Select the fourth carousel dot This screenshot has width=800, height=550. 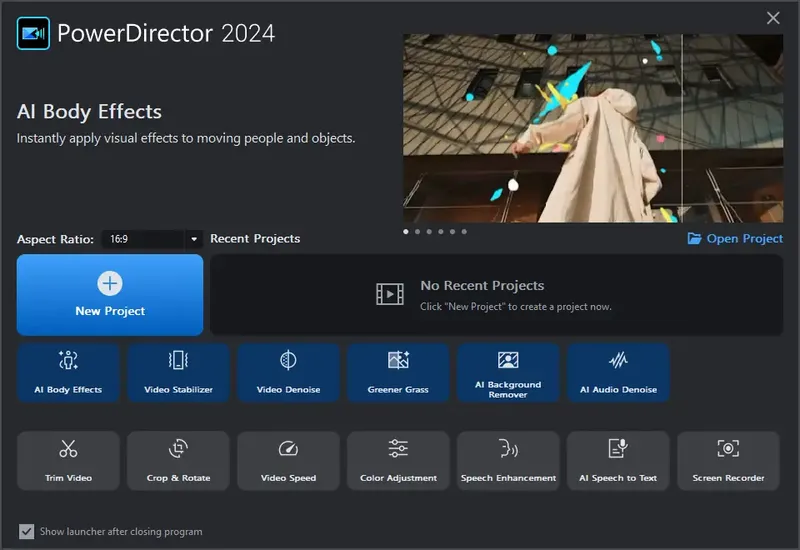[441, 232]
